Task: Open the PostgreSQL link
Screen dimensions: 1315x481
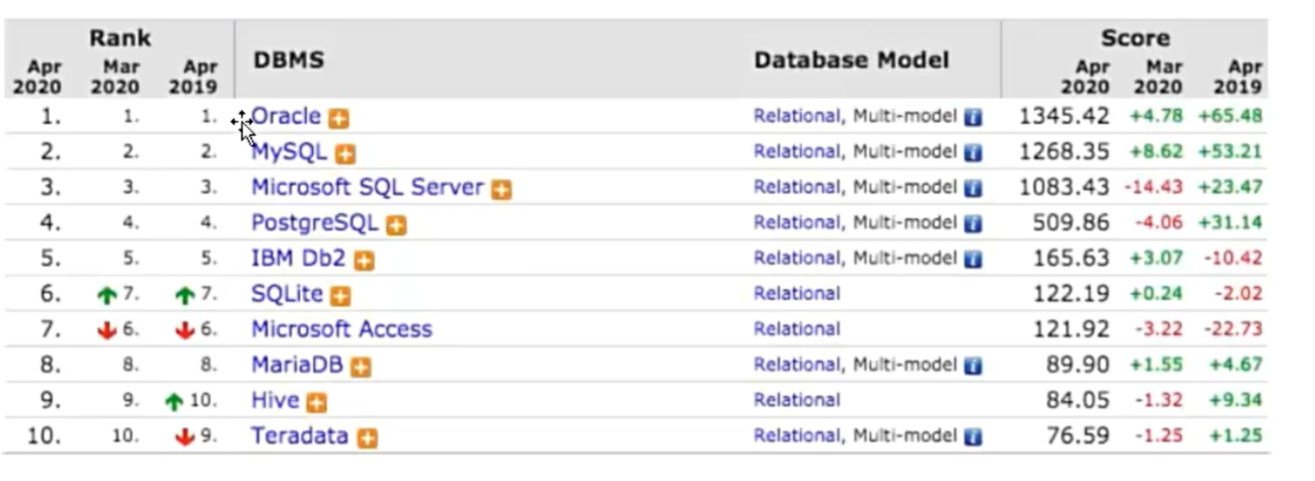Action: (x=315, y=223)
